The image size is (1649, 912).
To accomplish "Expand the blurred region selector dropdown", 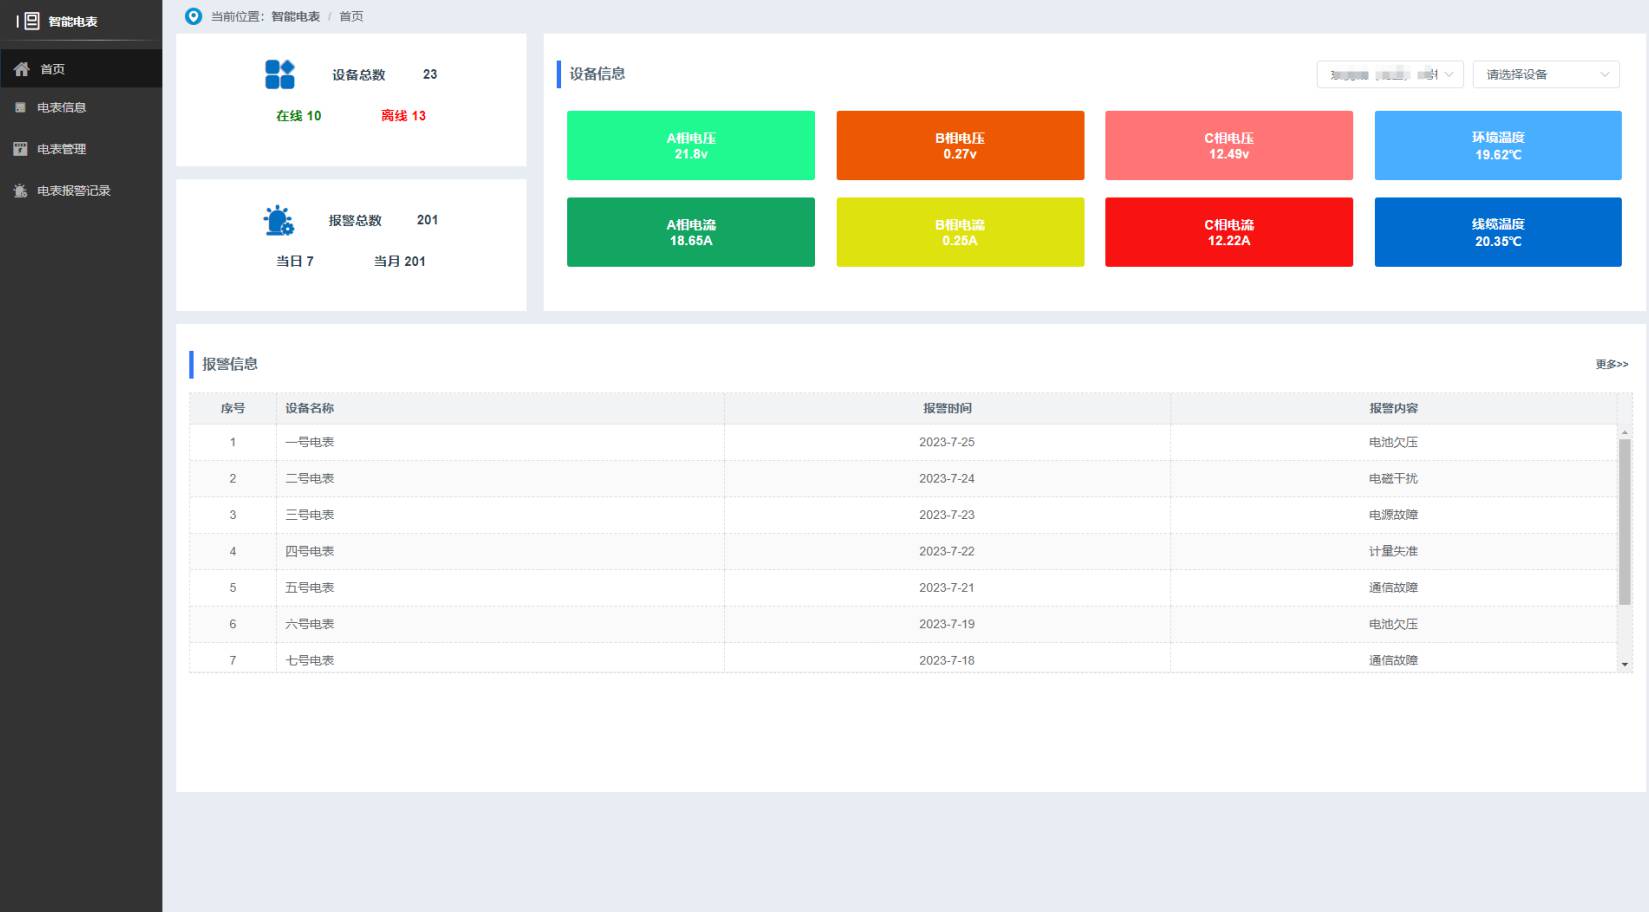I will click(1390, 75).
